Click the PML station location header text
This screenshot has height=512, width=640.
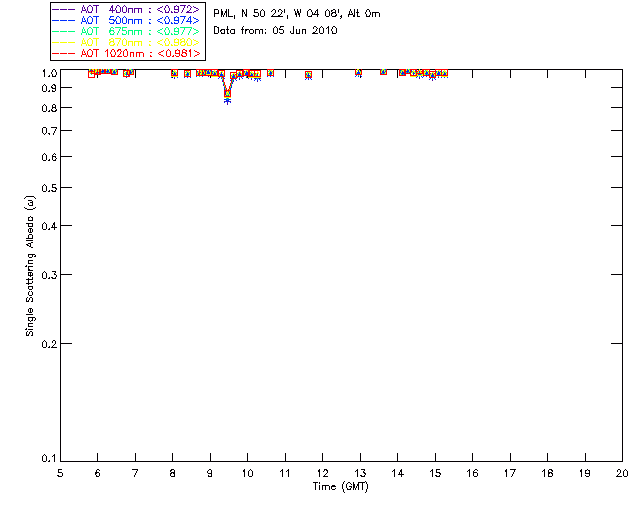297,14
